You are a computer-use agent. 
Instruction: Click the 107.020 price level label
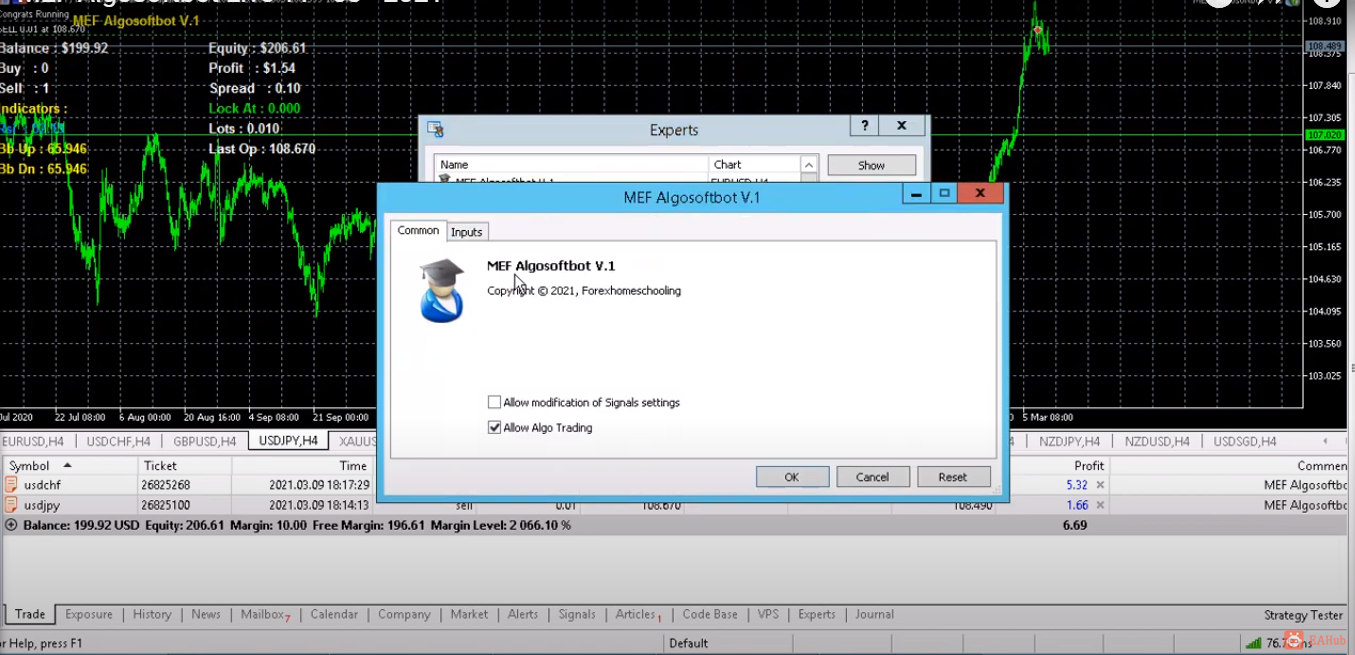pyautogui.click(x=1324, y=134)
